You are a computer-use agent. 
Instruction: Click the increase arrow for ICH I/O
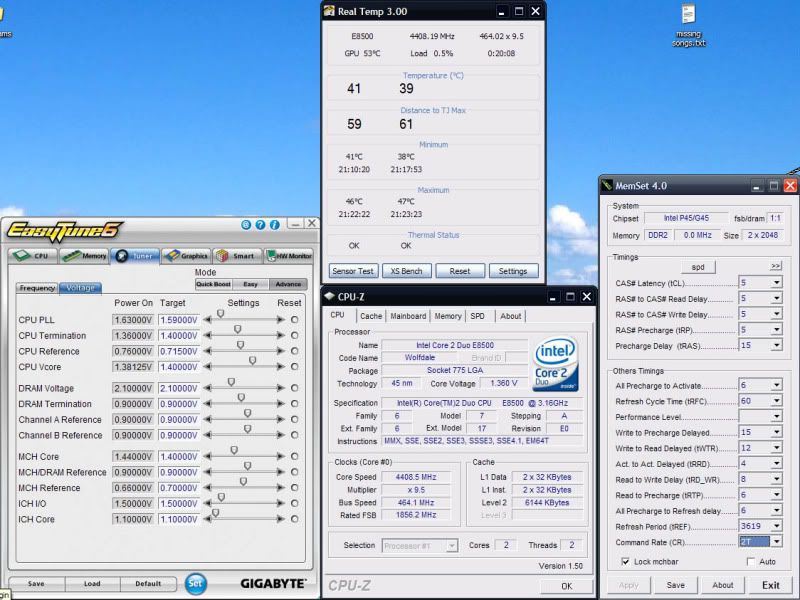pyautogui.click(x=281, y=504)
